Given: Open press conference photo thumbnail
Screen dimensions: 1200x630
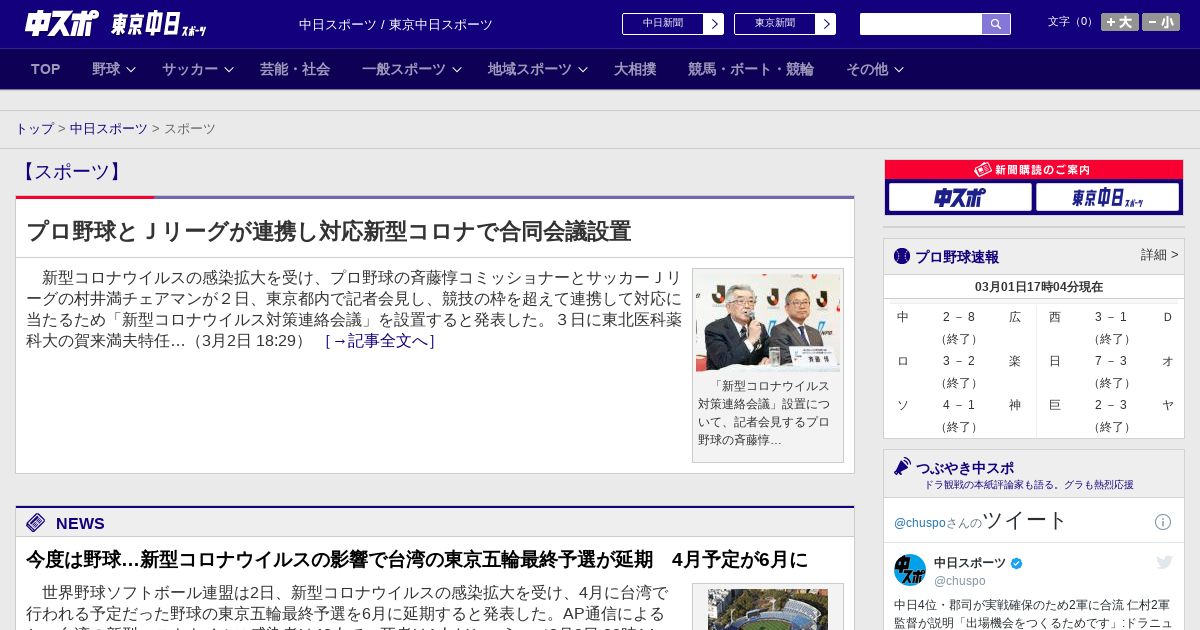Looking at the screenshot, I should point(768,323).
